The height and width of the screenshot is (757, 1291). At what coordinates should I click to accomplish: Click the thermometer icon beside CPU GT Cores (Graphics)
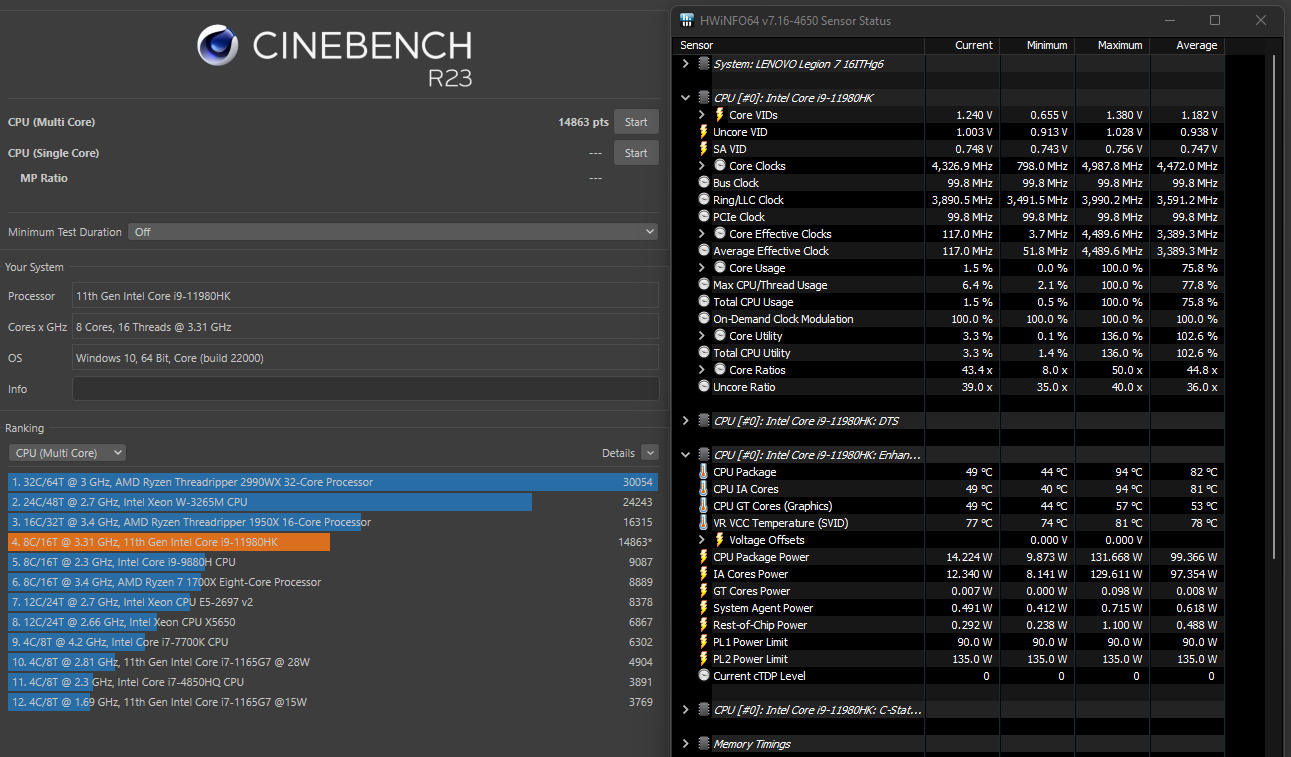pos(704,506)
